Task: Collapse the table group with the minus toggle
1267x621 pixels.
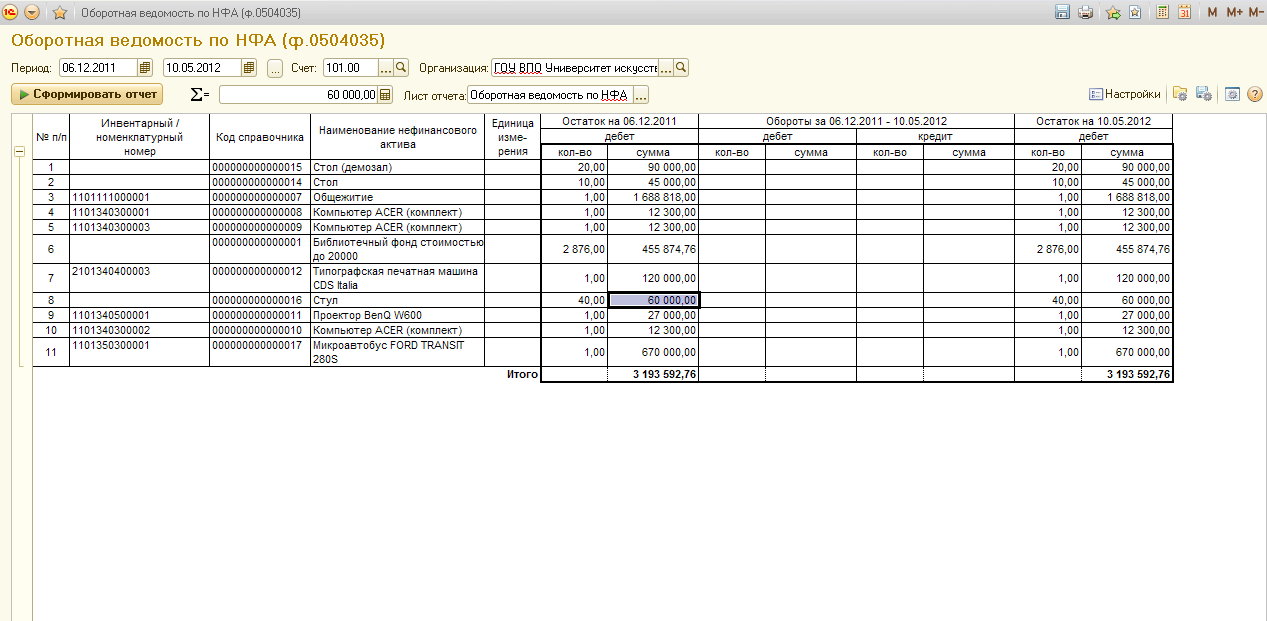Action: [x=18, y=151]
